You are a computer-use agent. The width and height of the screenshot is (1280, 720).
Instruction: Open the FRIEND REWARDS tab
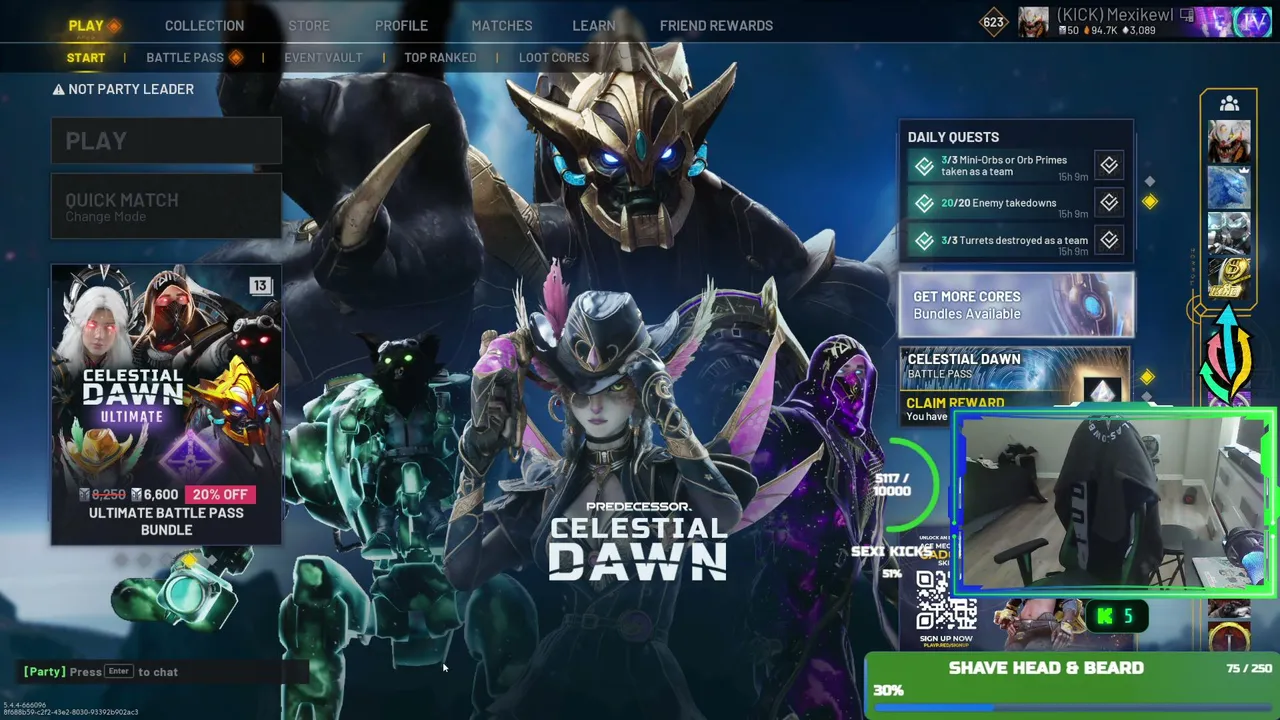(x=716, y=26)
